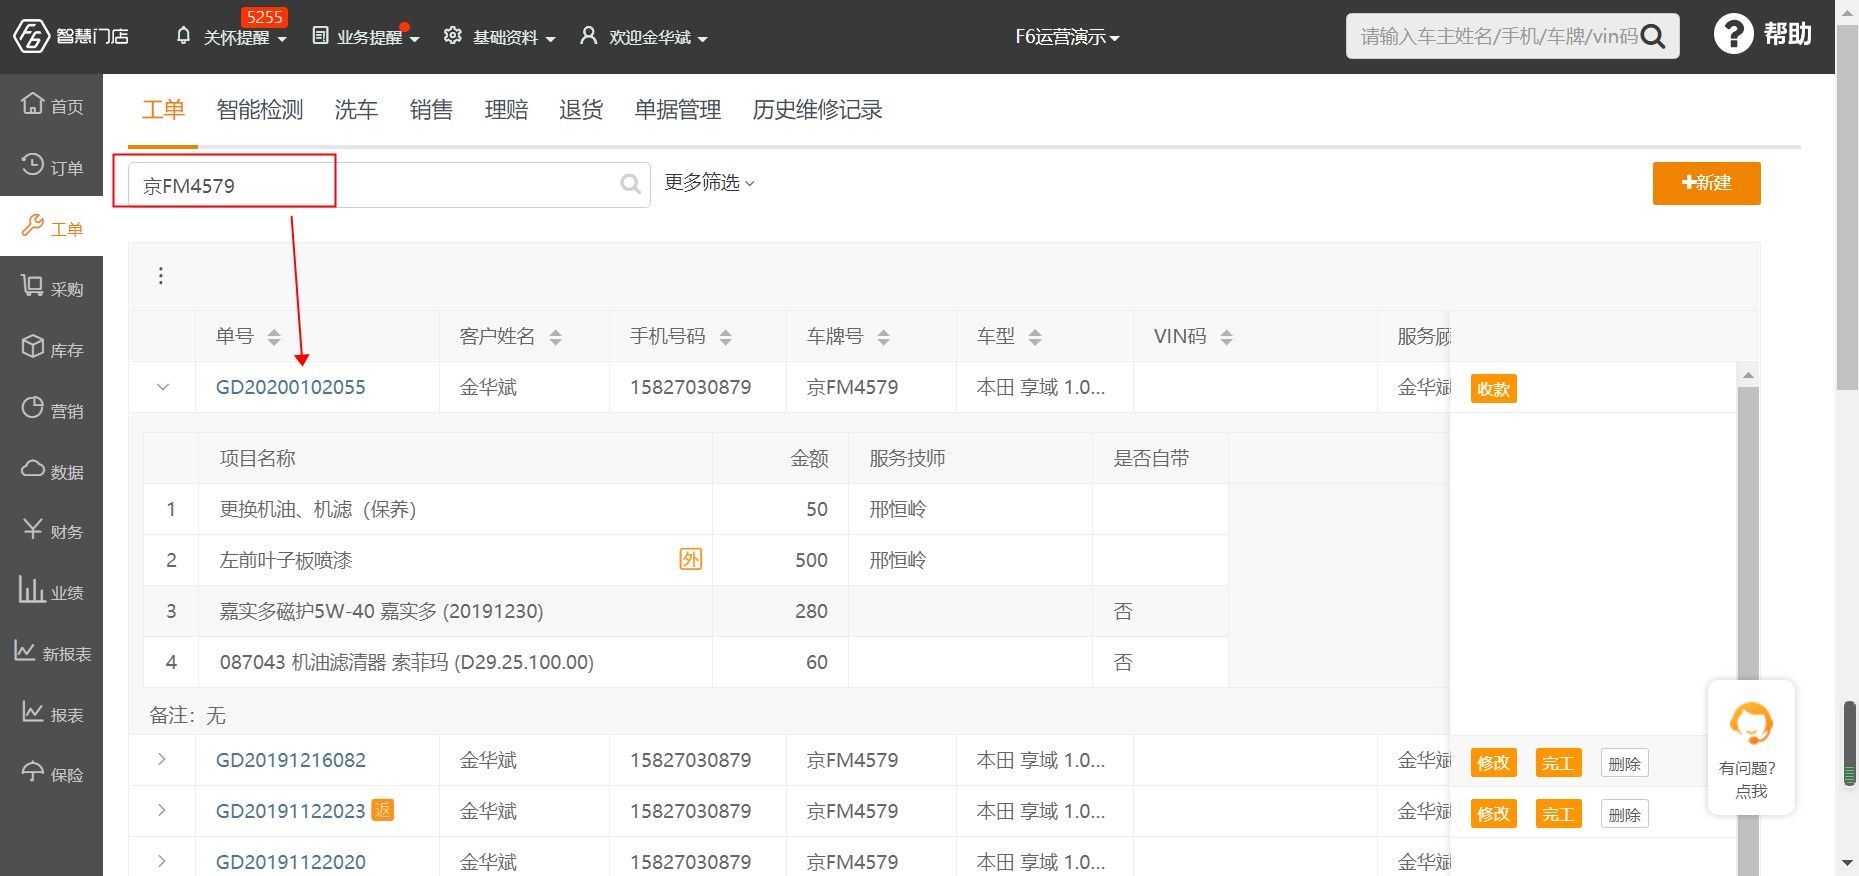Click the magnifier icon in top search
This screenshot has width=1859, height=876.
click(1654, 37)
